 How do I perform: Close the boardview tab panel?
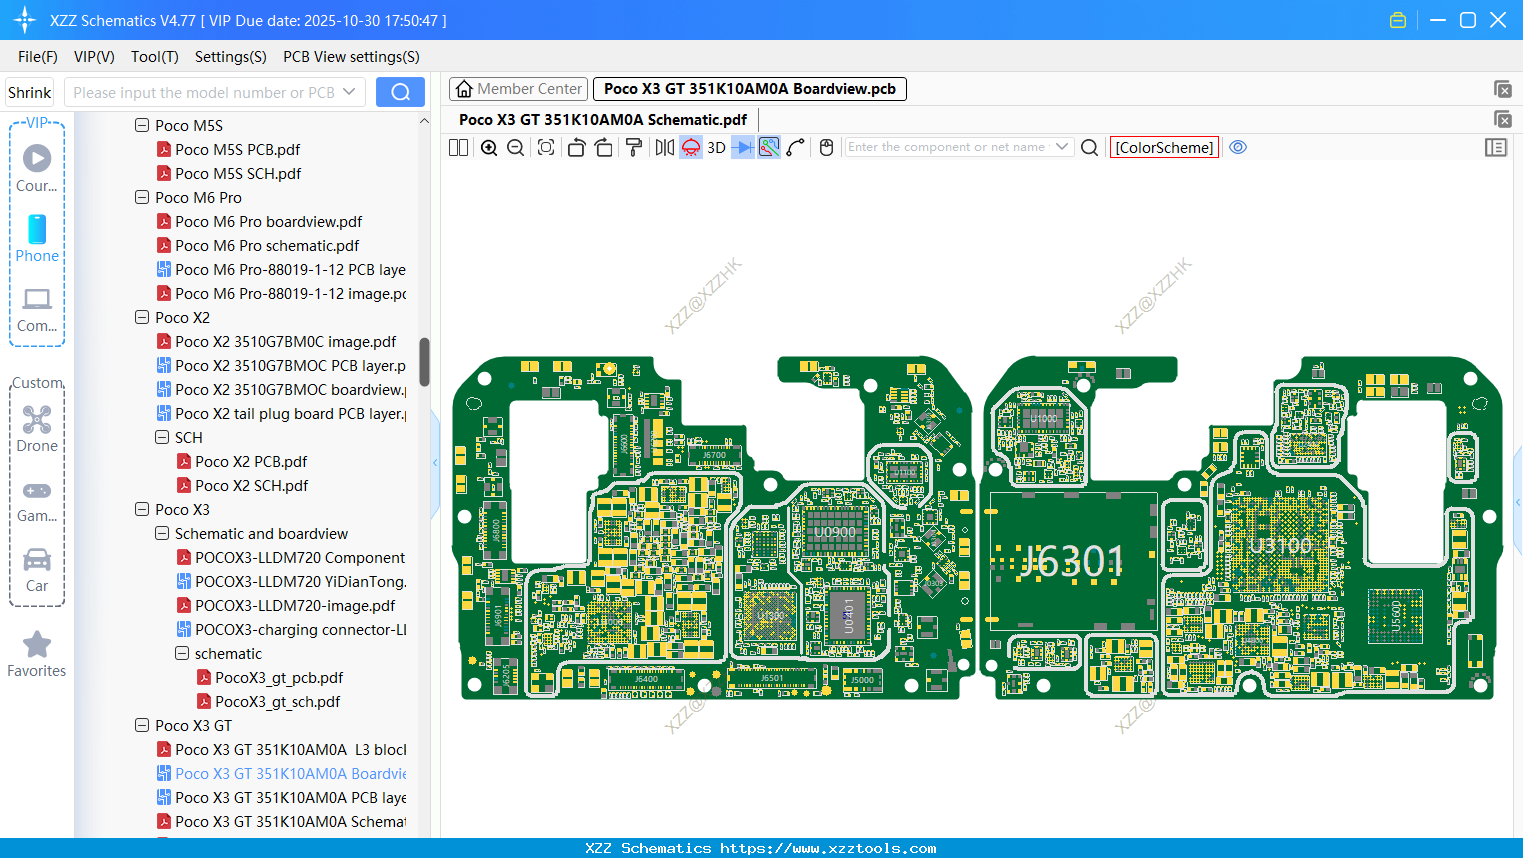coord(1502,89)
